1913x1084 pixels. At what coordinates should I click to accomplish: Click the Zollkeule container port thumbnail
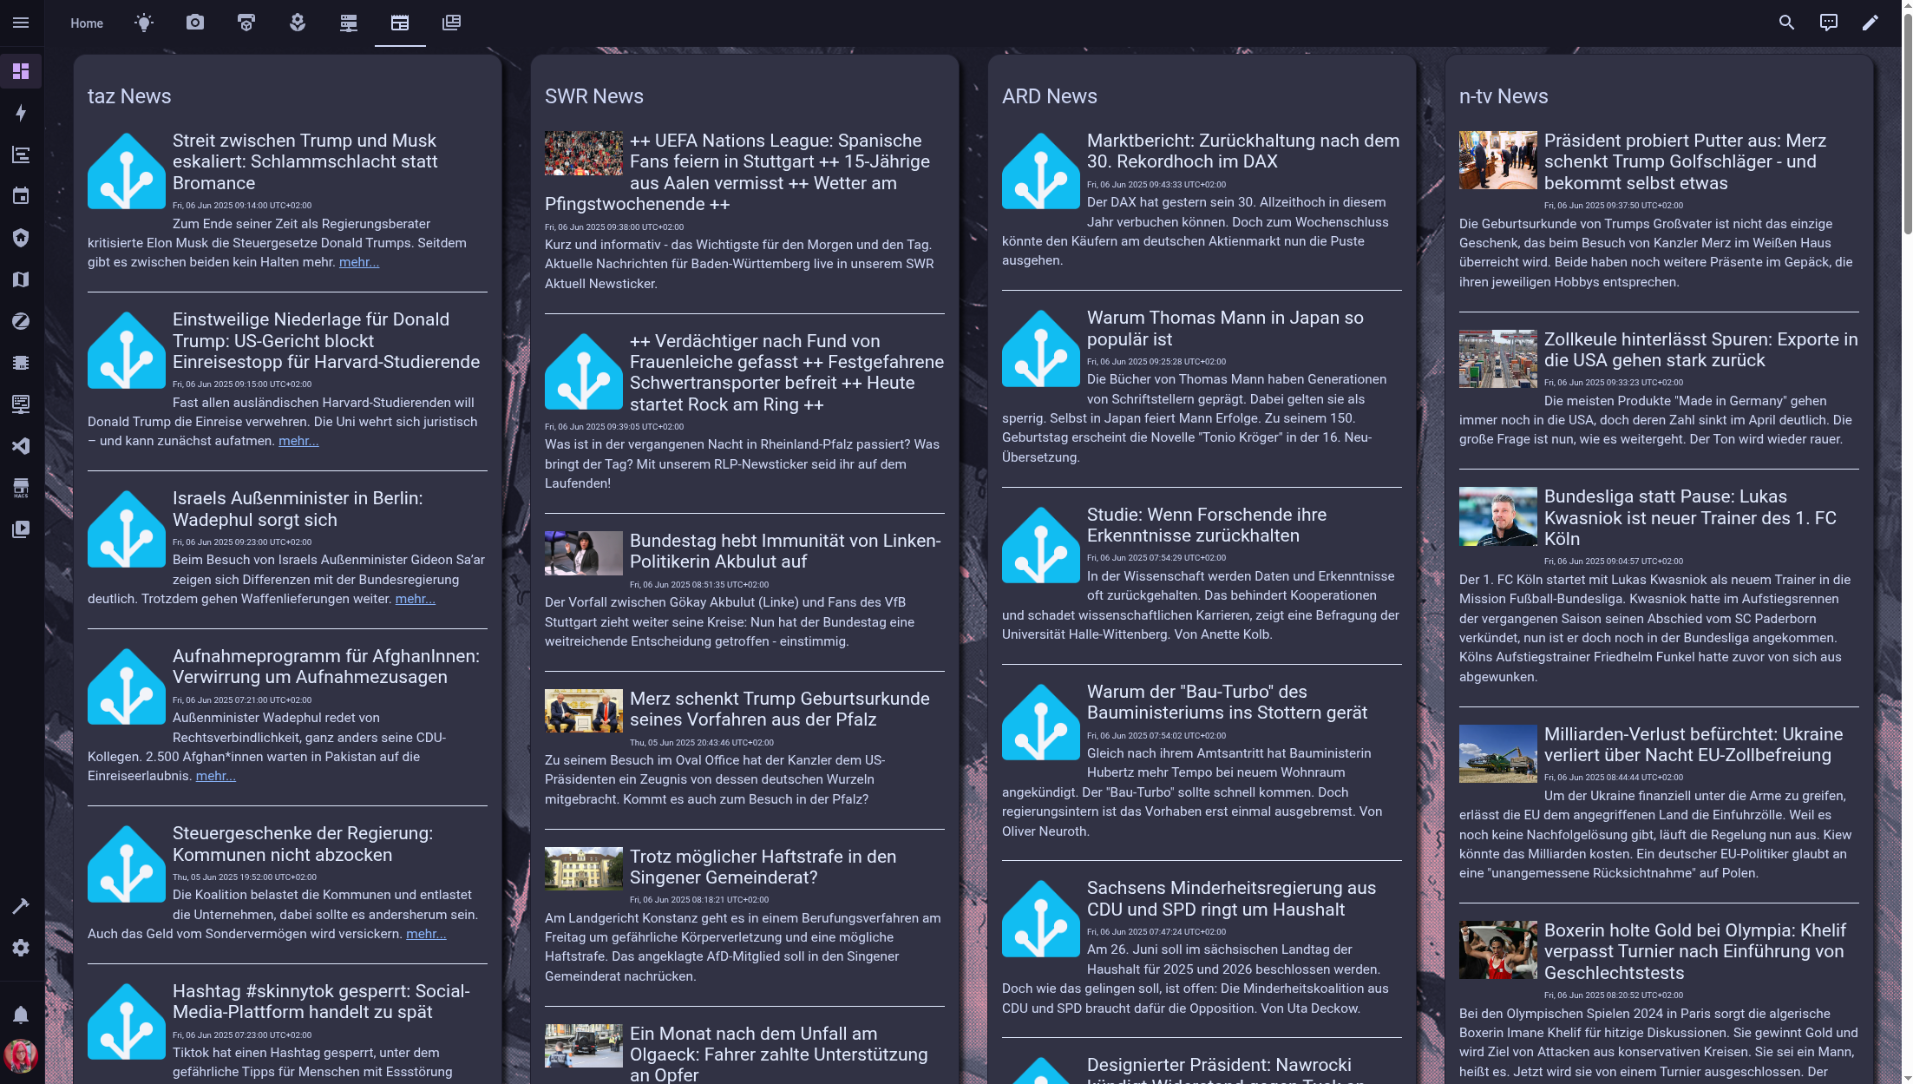tap(1498, 359)
